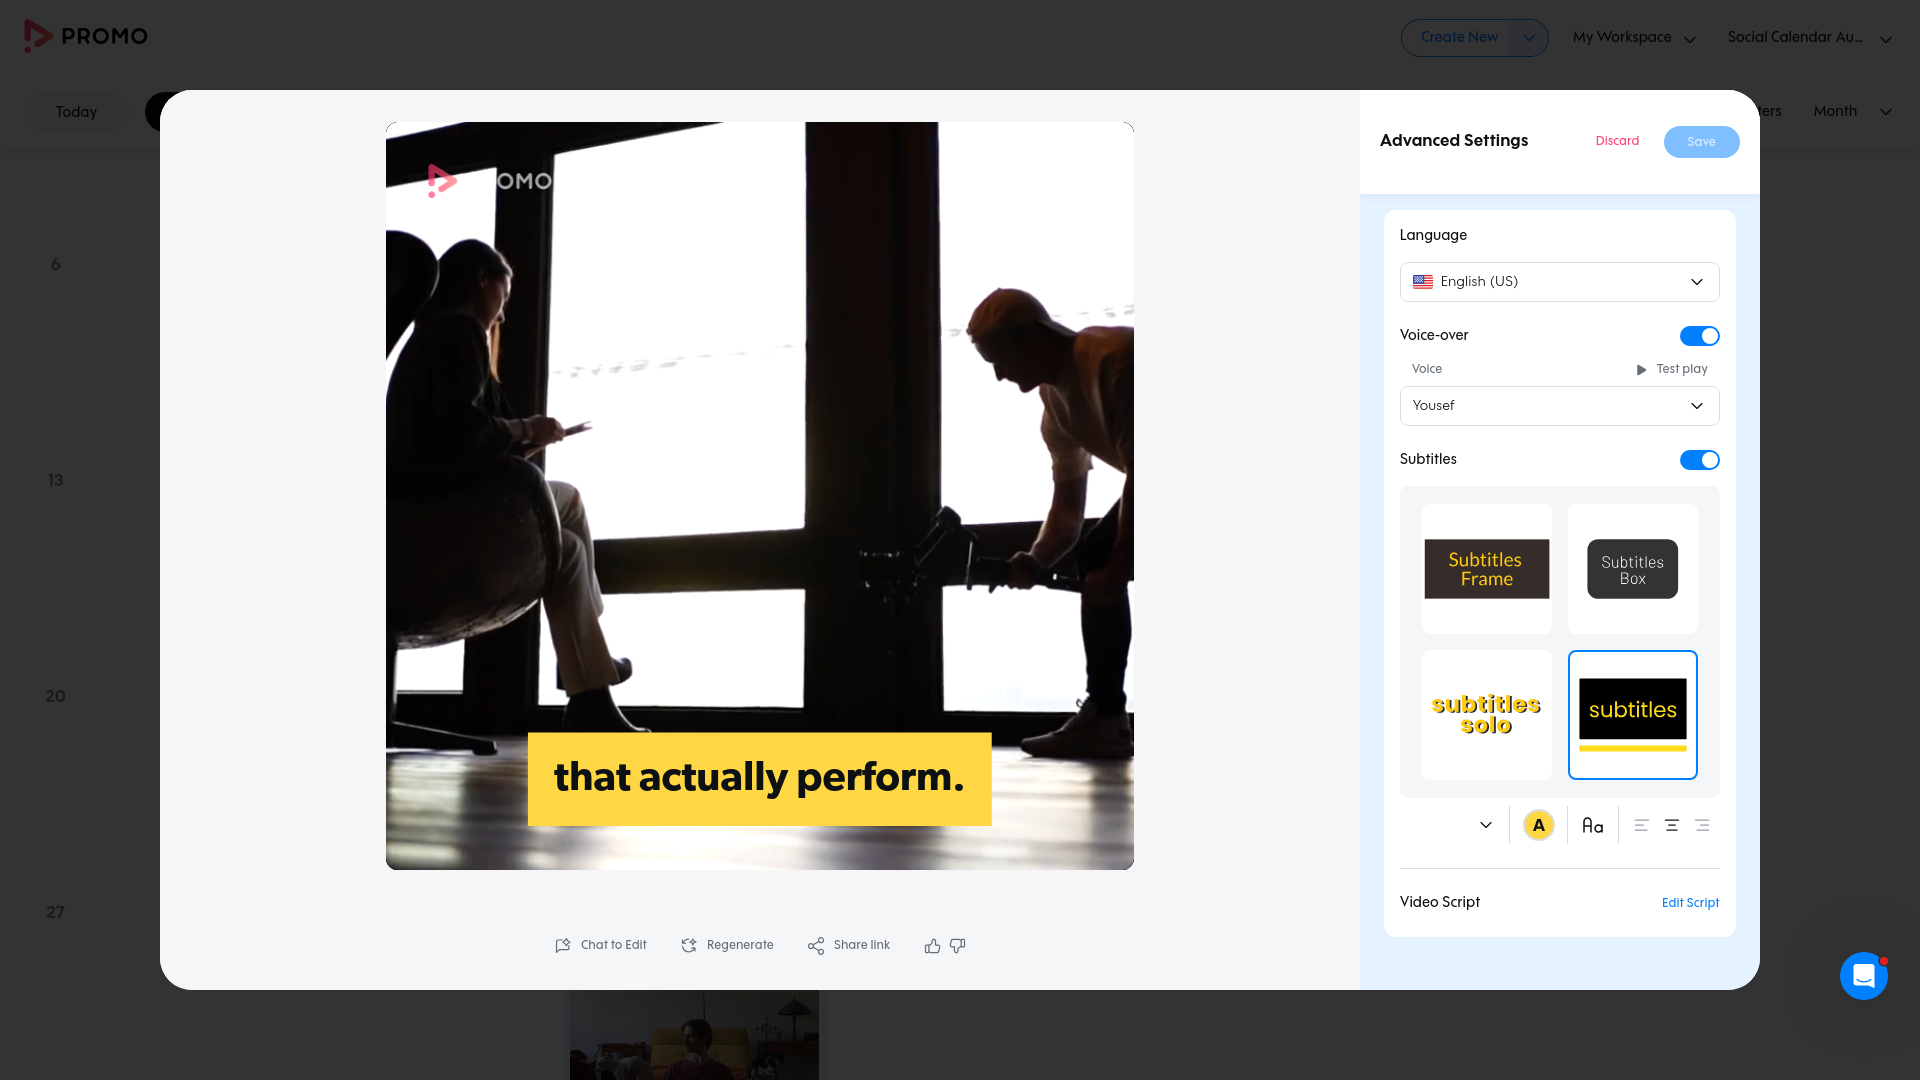Align subtitles to the left
The image size is (1920, 1080).
pos(1641,826)
